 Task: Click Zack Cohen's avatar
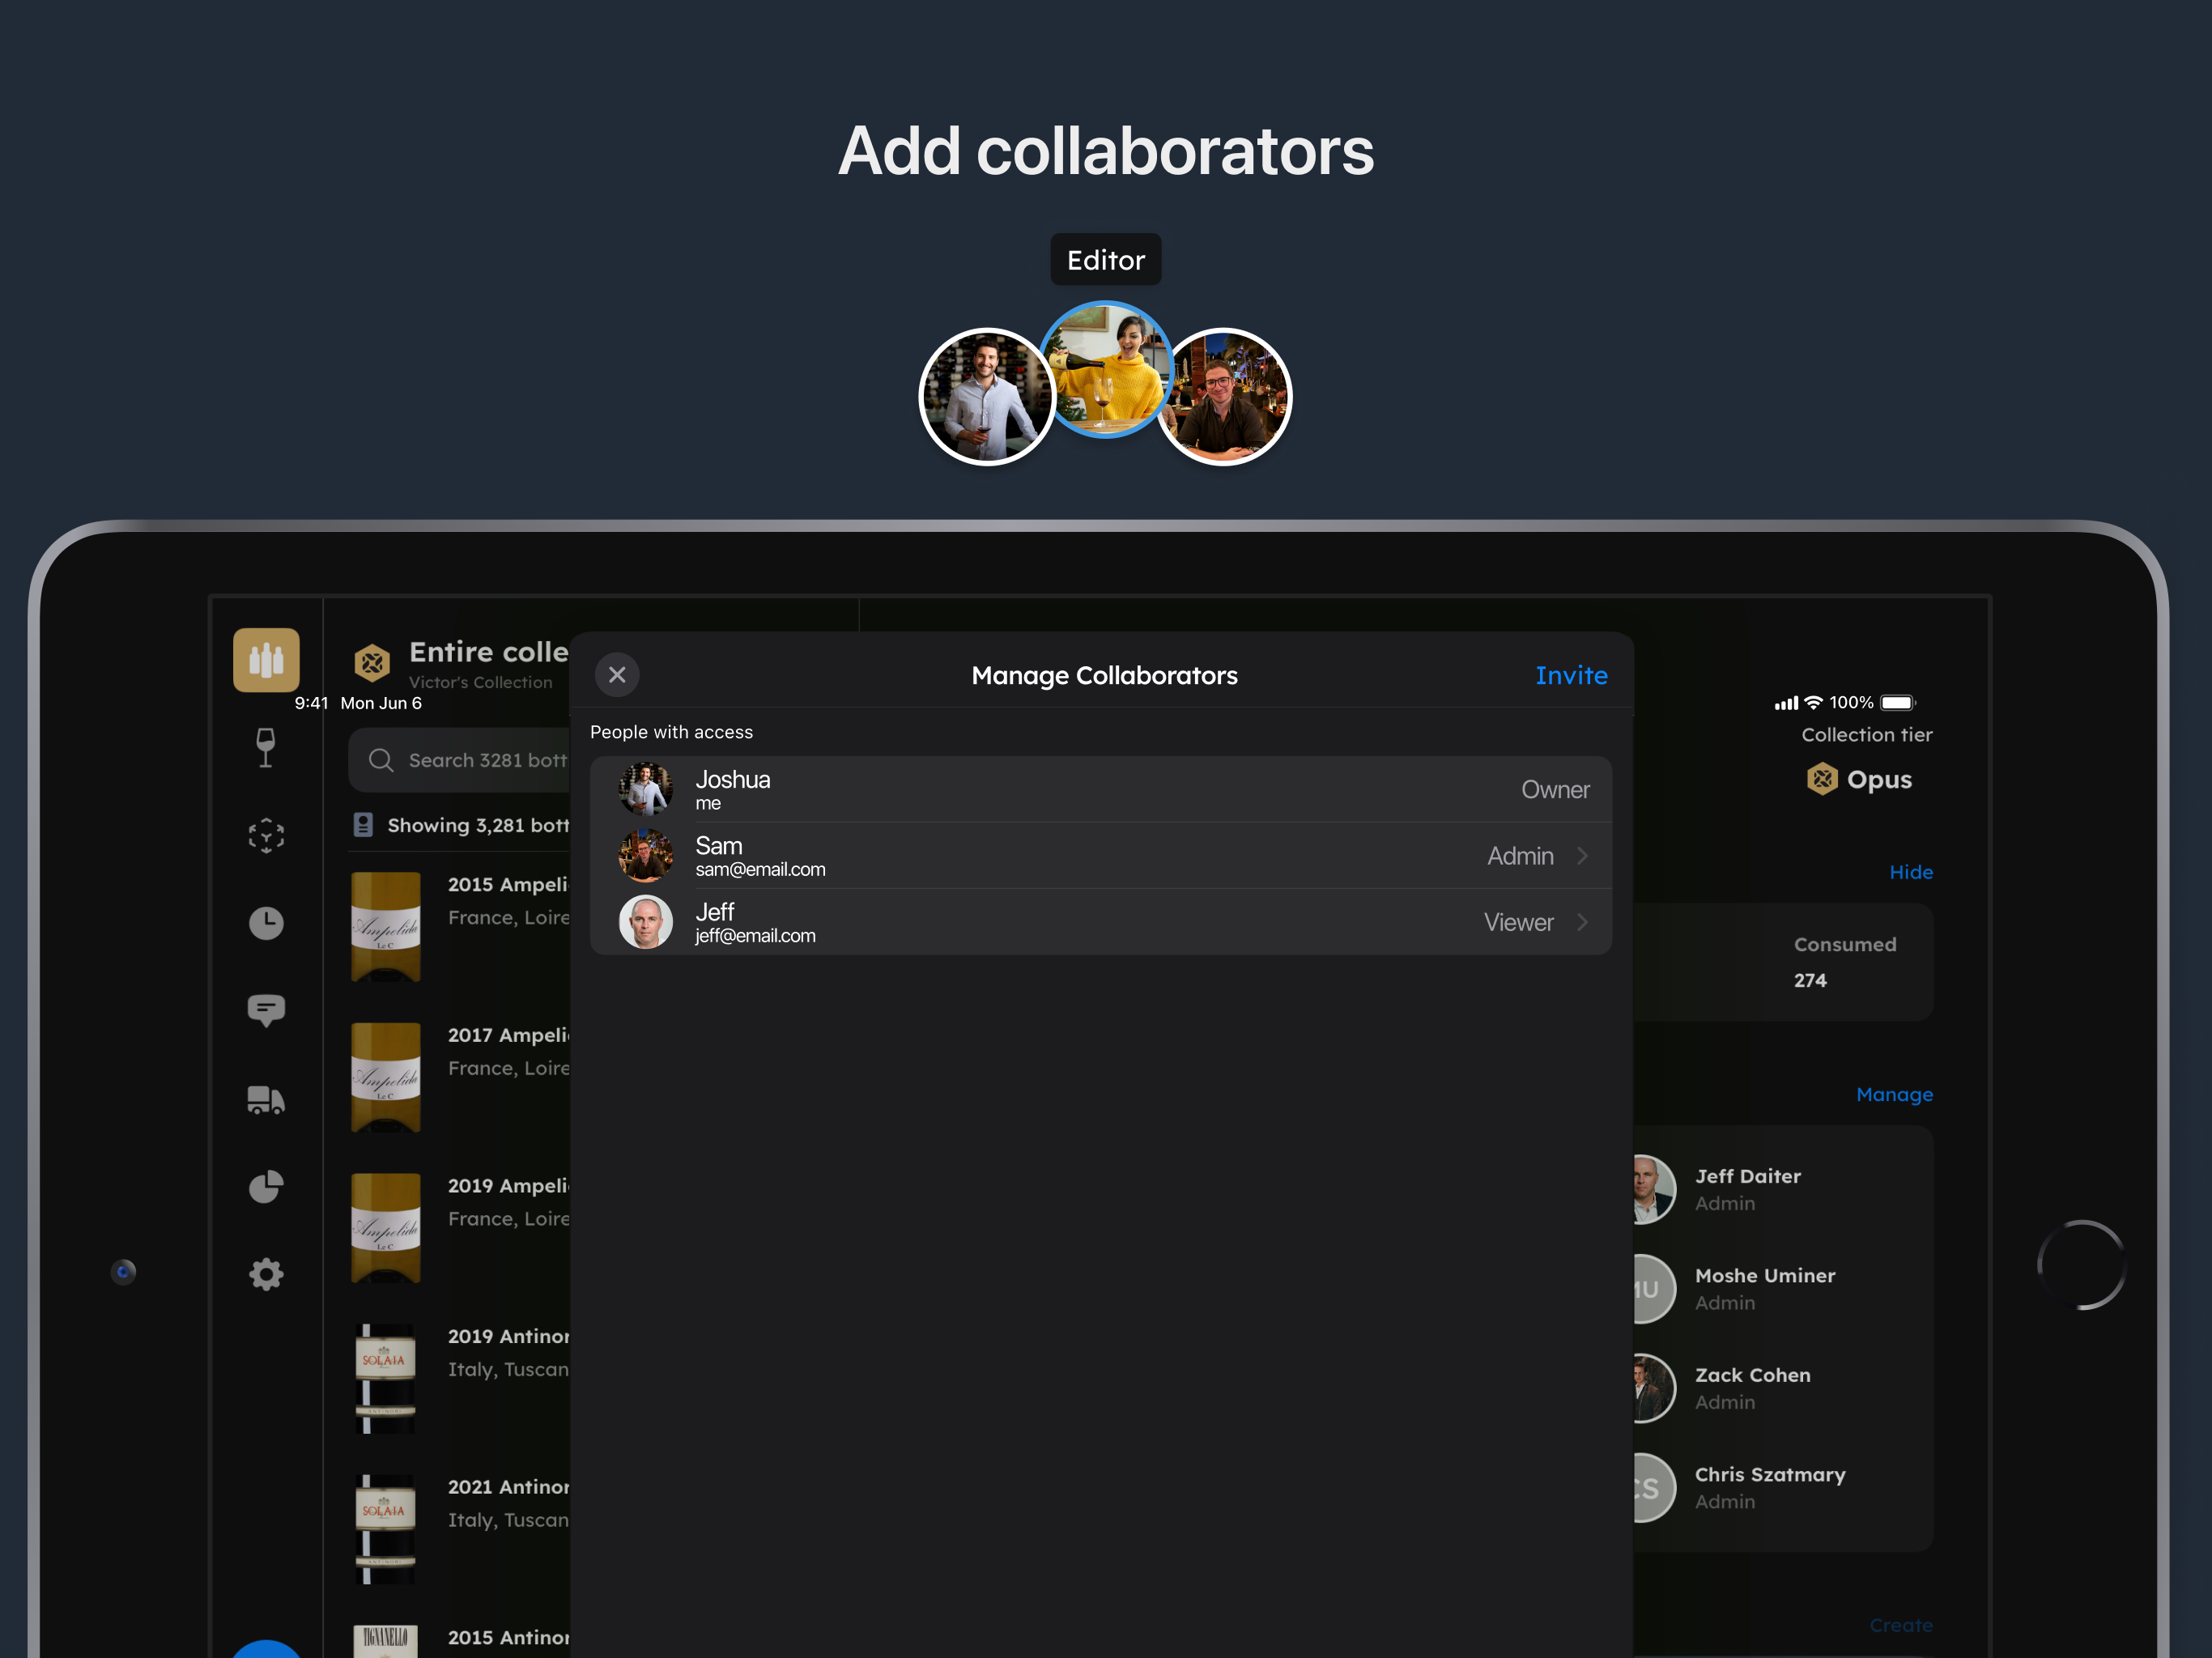1654,1388
